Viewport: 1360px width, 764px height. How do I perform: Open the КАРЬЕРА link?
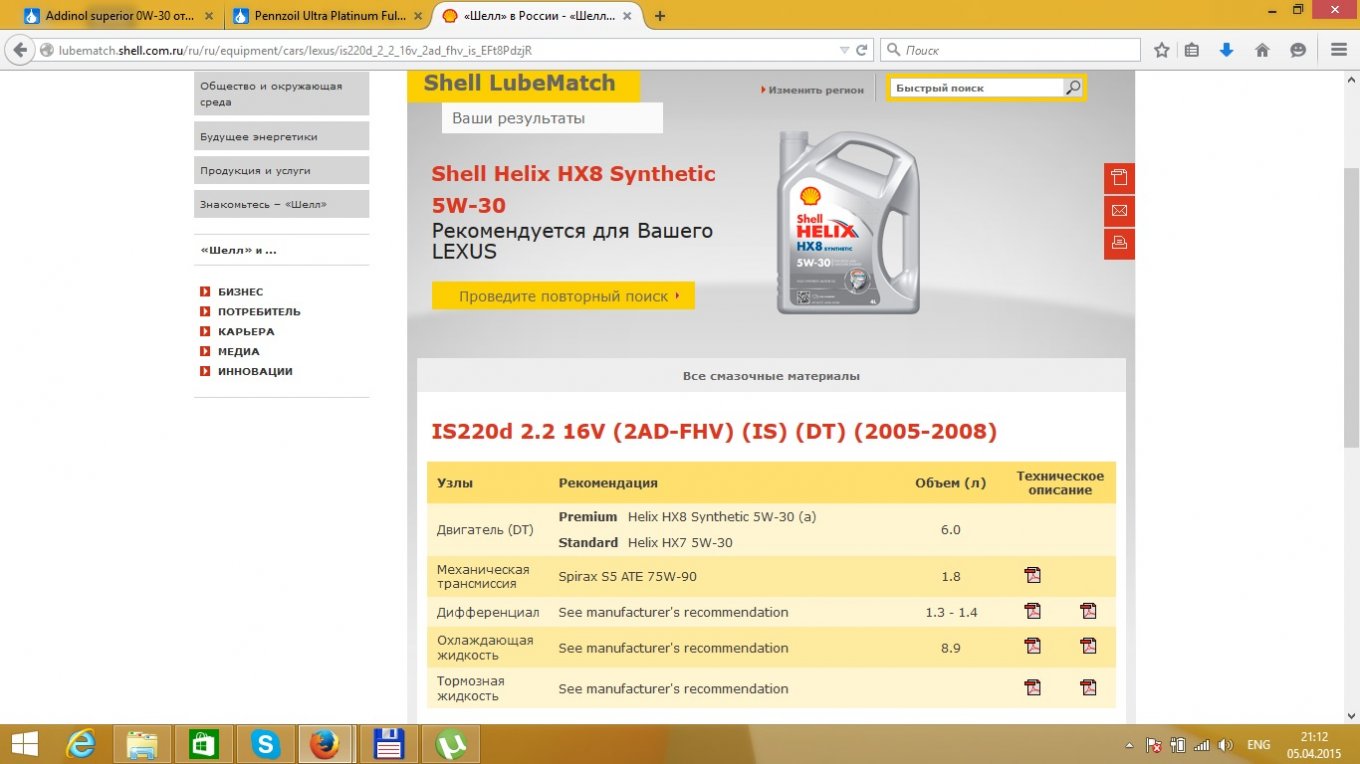tap(246, 332)
